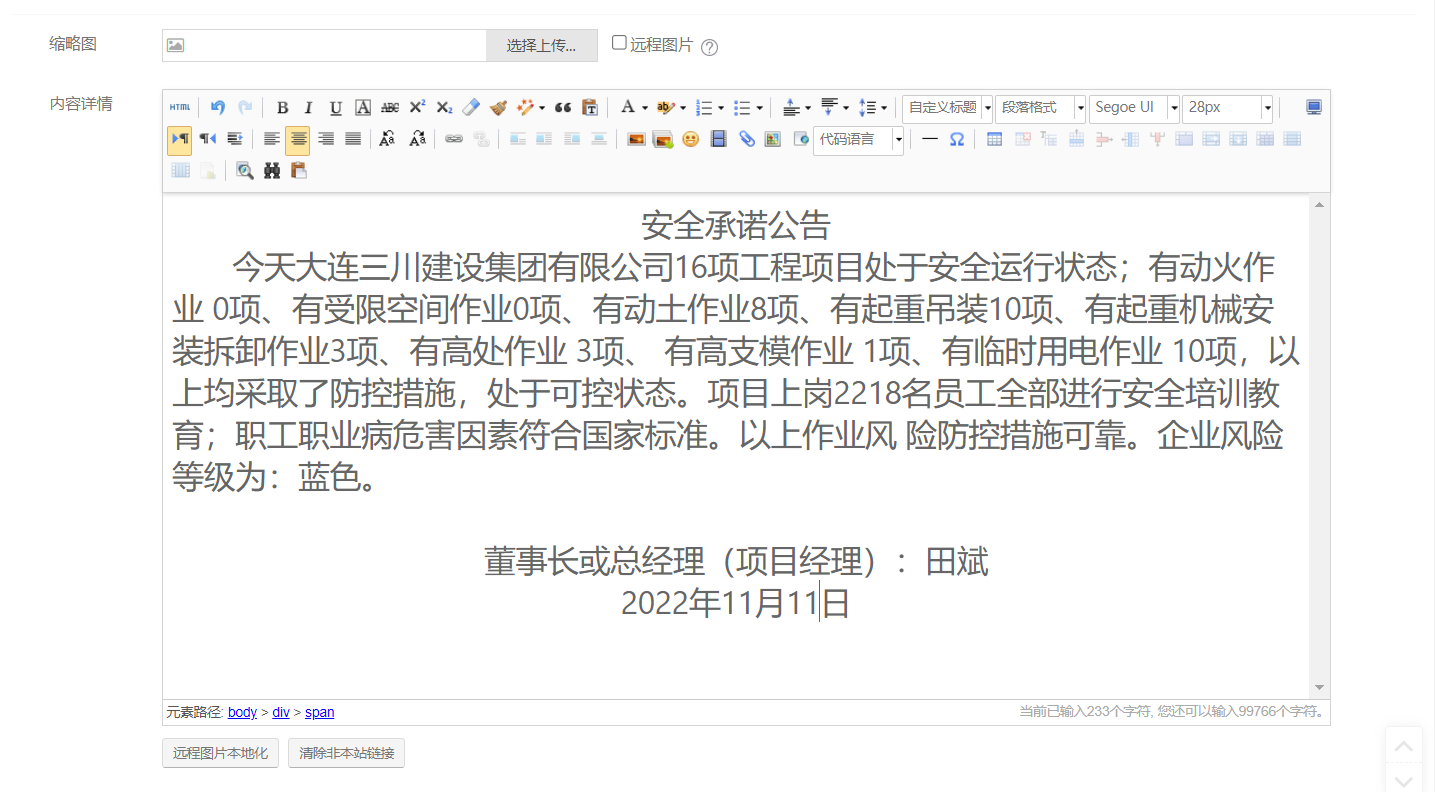Toggle bold formatting
The image size is (1435, 792).
pos(282,108)
